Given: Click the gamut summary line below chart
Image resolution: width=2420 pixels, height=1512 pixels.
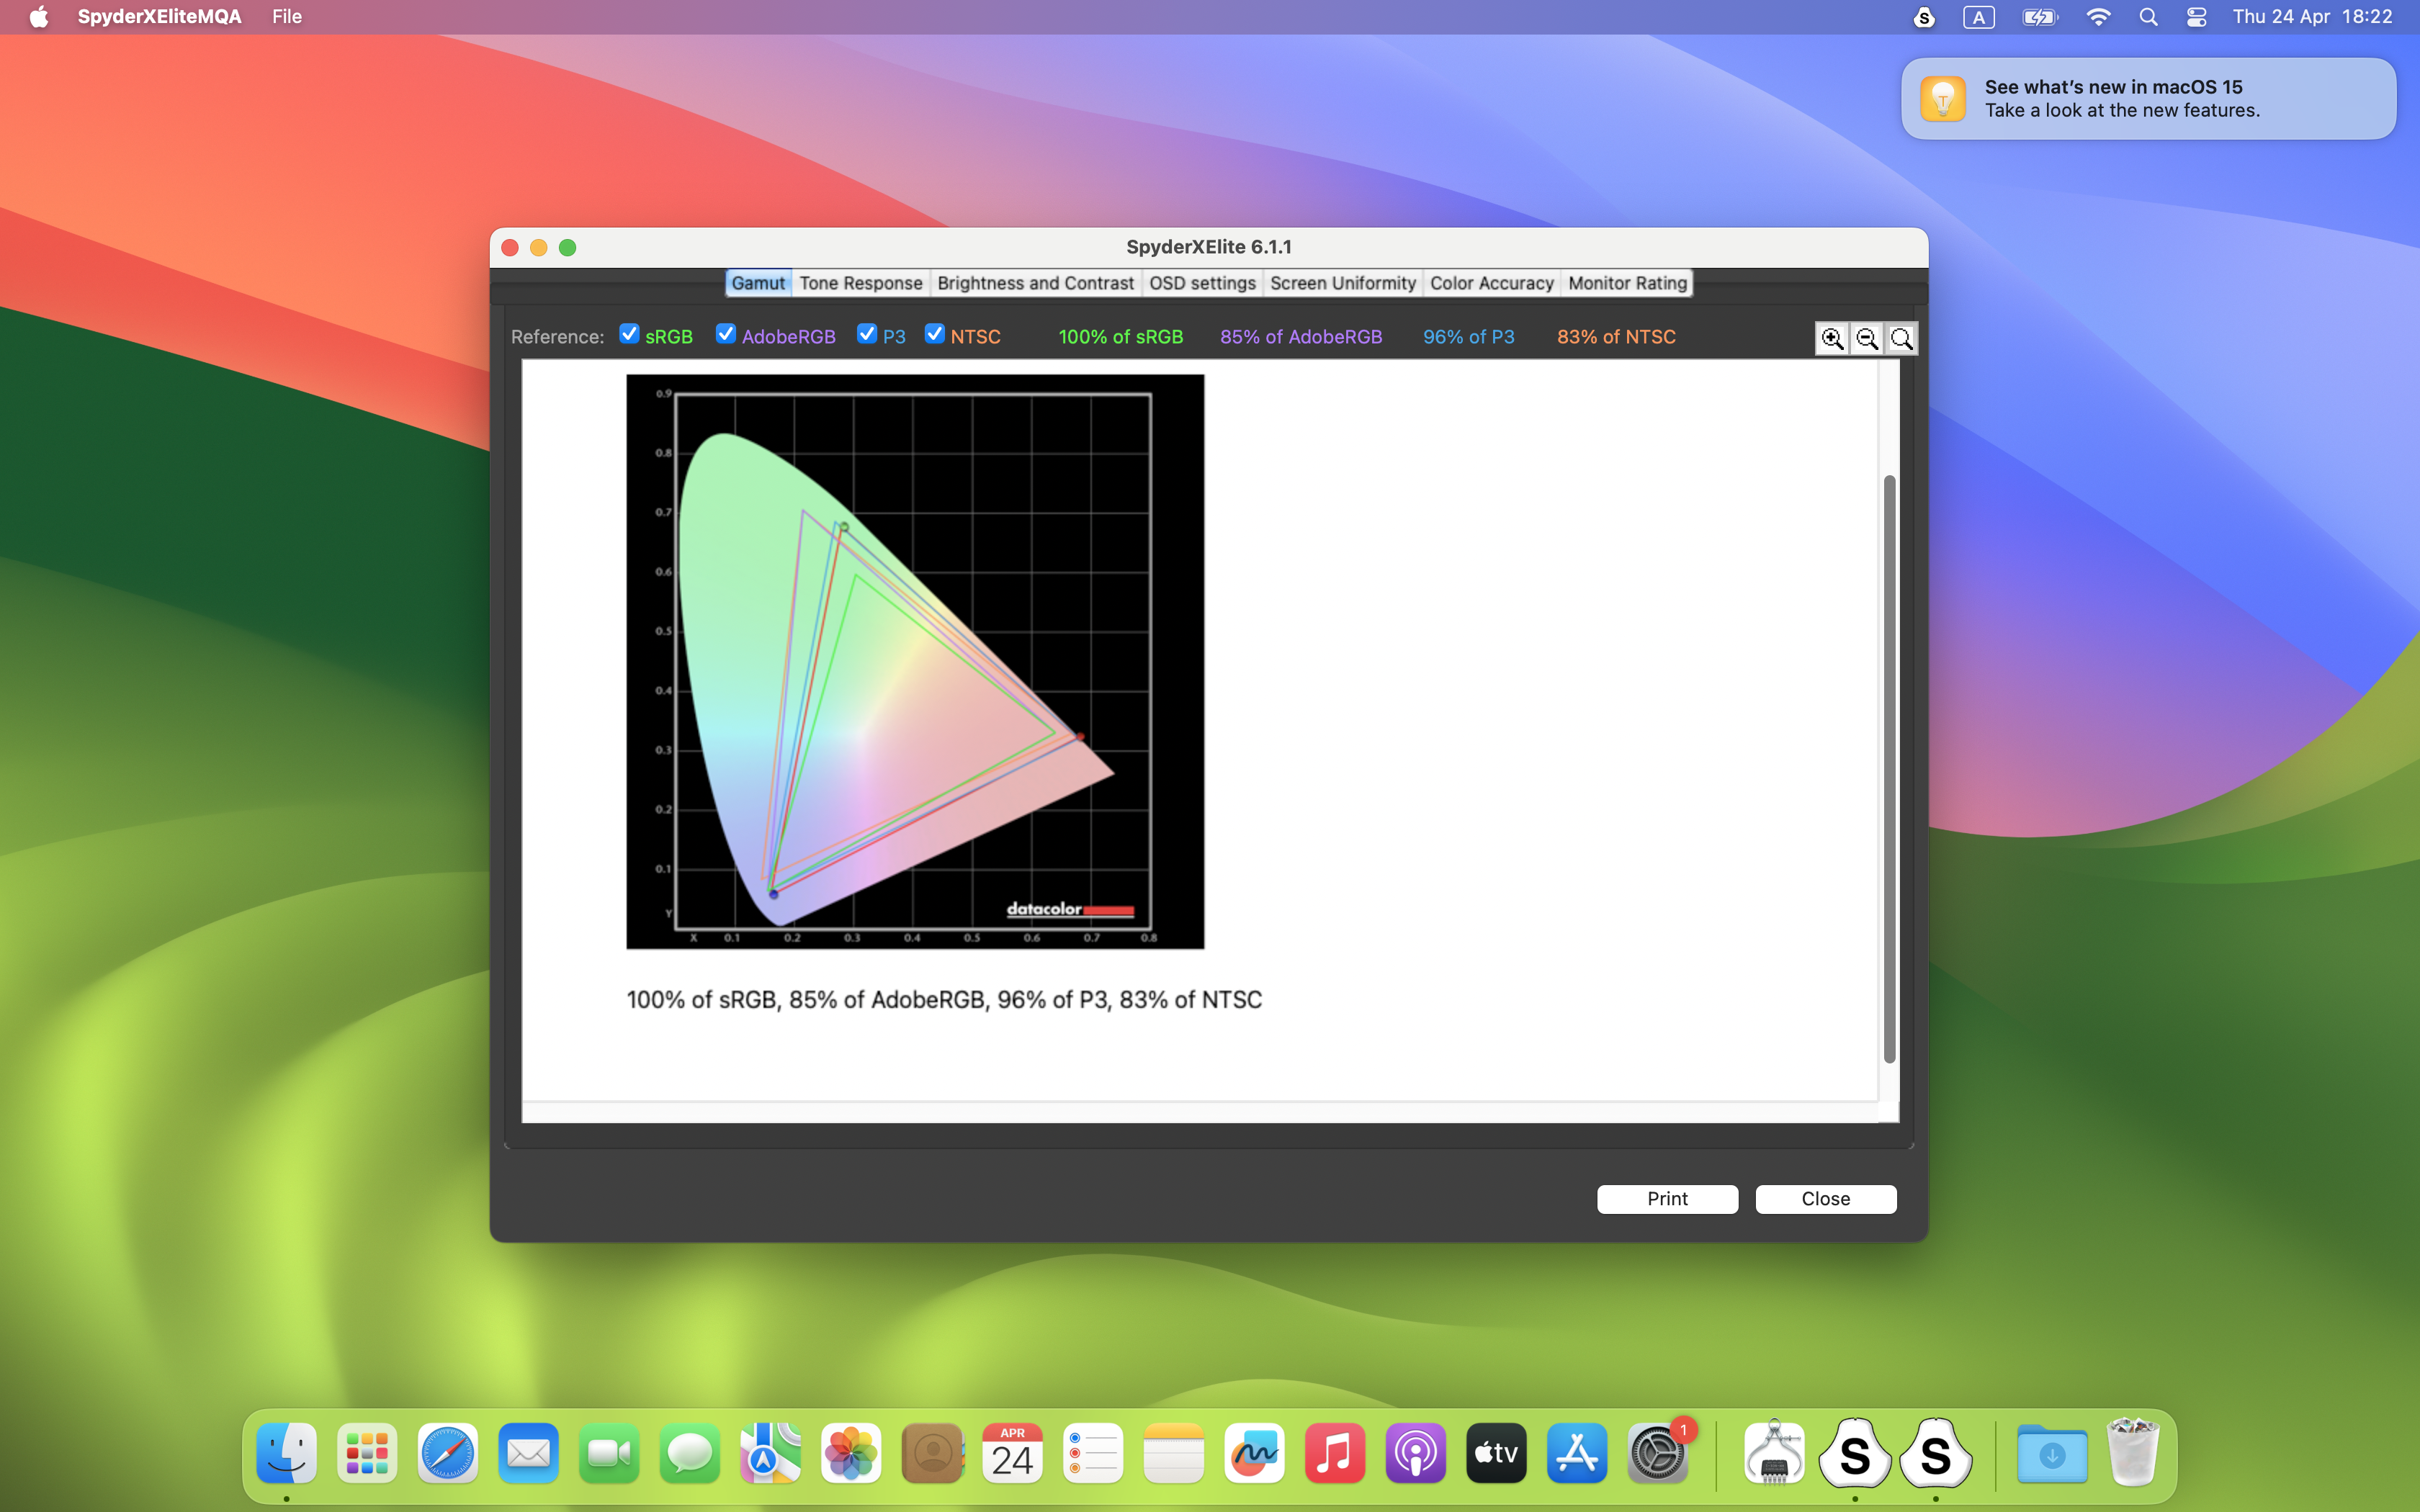Looking at the screenshot, I should click(944, 1000).
